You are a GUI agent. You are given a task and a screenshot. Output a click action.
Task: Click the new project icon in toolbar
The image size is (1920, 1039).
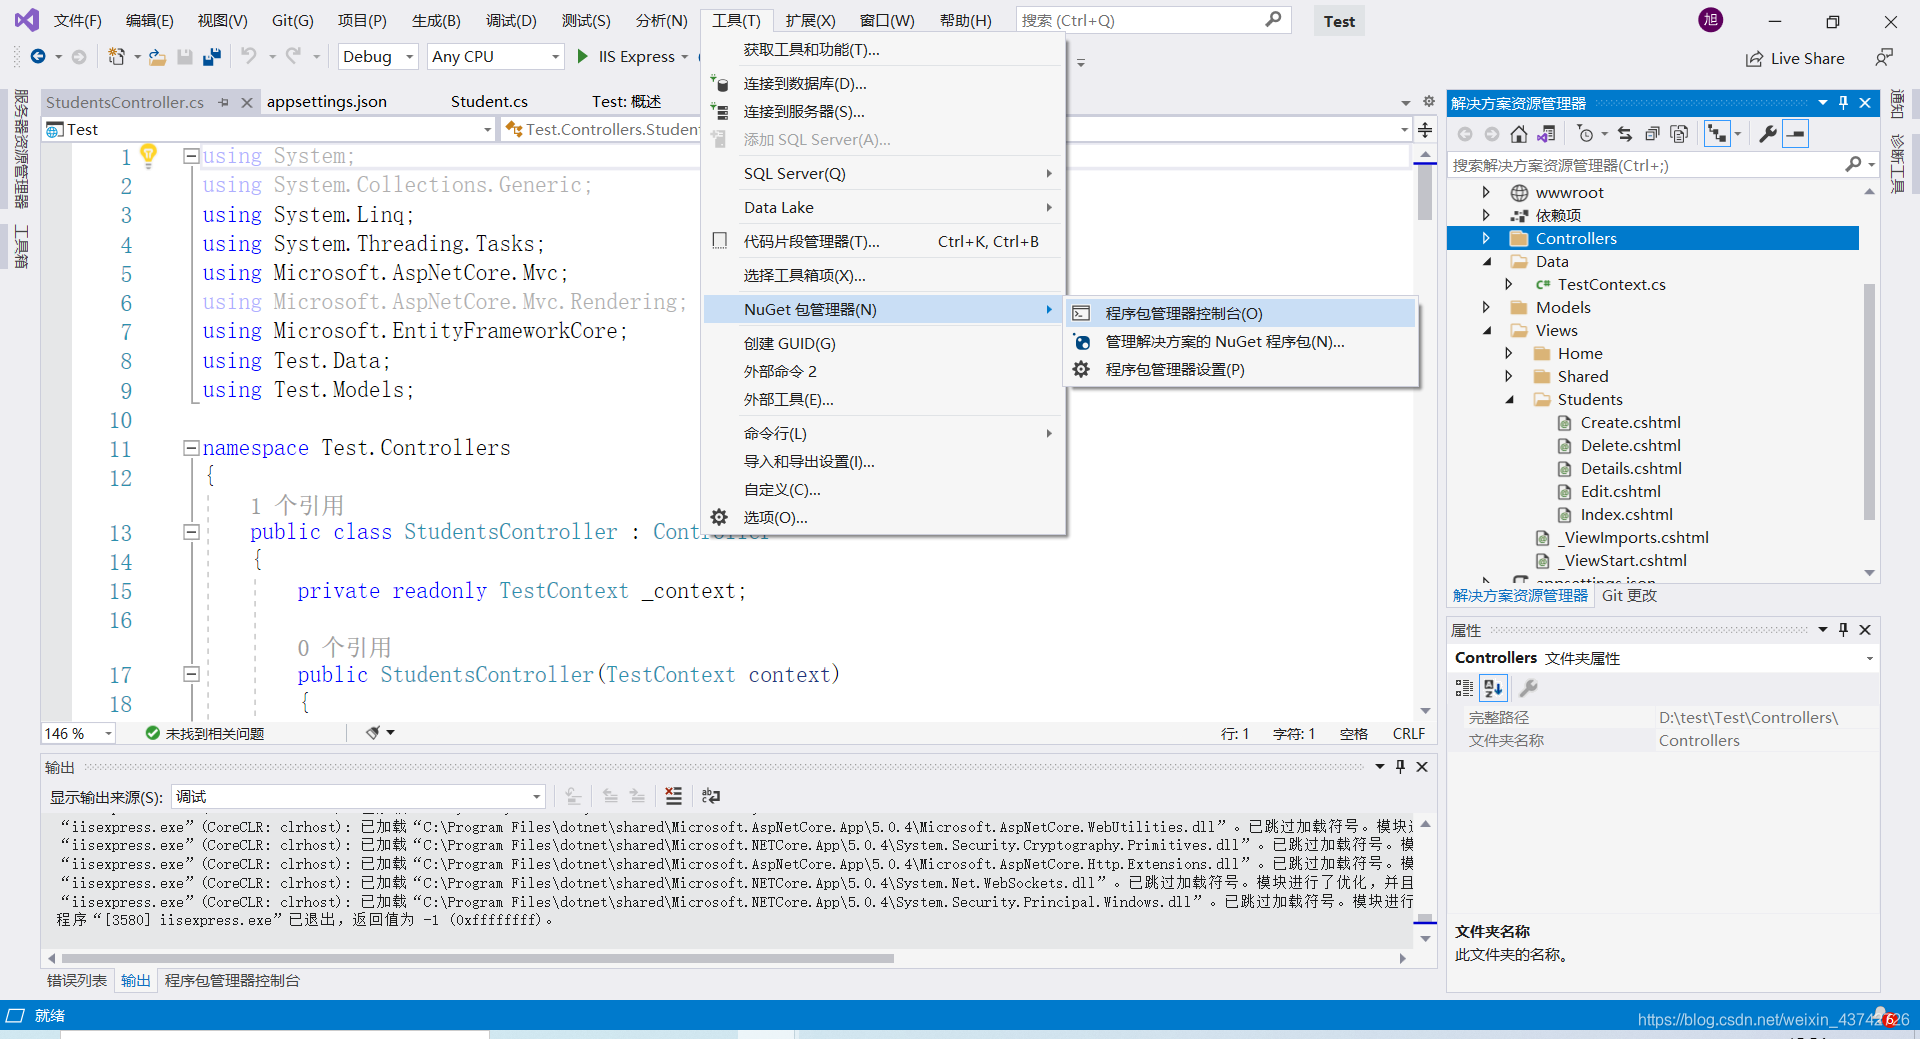117,57
